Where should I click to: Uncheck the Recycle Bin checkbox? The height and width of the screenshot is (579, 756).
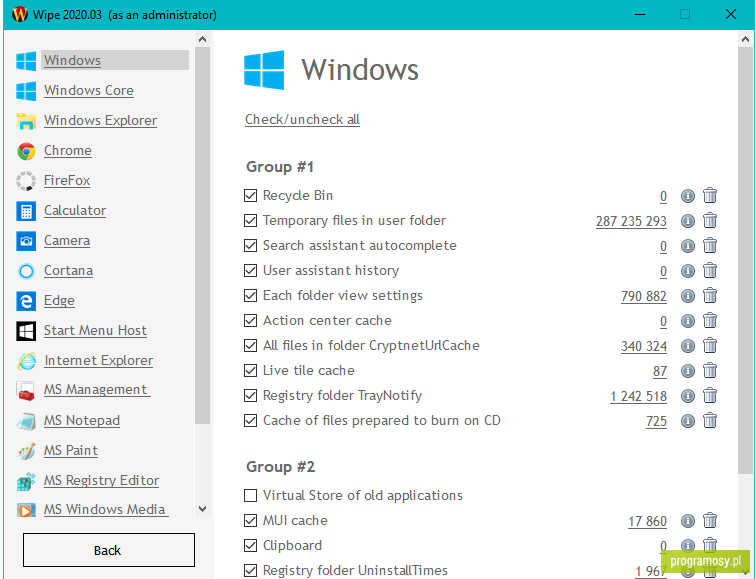click(250, 195)
